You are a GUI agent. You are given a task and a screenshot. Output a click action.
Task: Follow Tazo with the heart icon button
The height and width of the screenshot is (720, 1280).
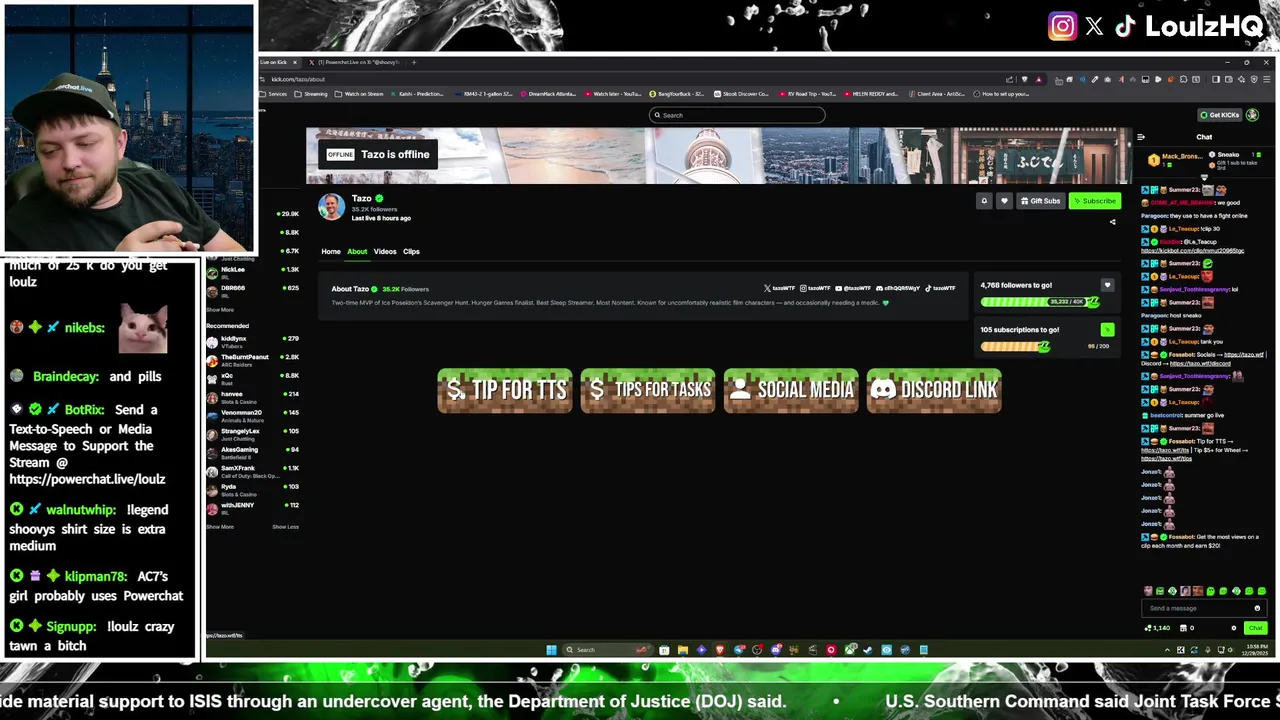(1004, 201)
